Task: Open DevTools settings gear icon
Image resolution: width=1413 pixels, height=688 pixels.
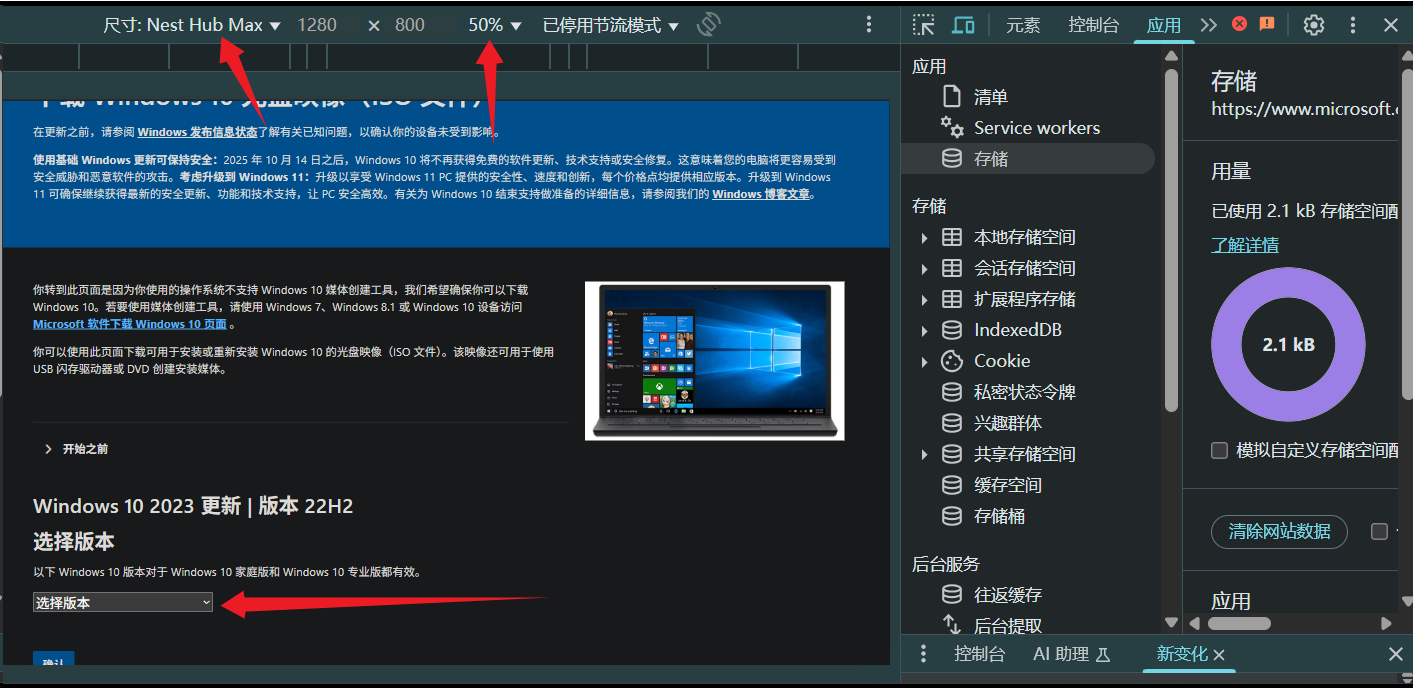Action: [1314, 25]
